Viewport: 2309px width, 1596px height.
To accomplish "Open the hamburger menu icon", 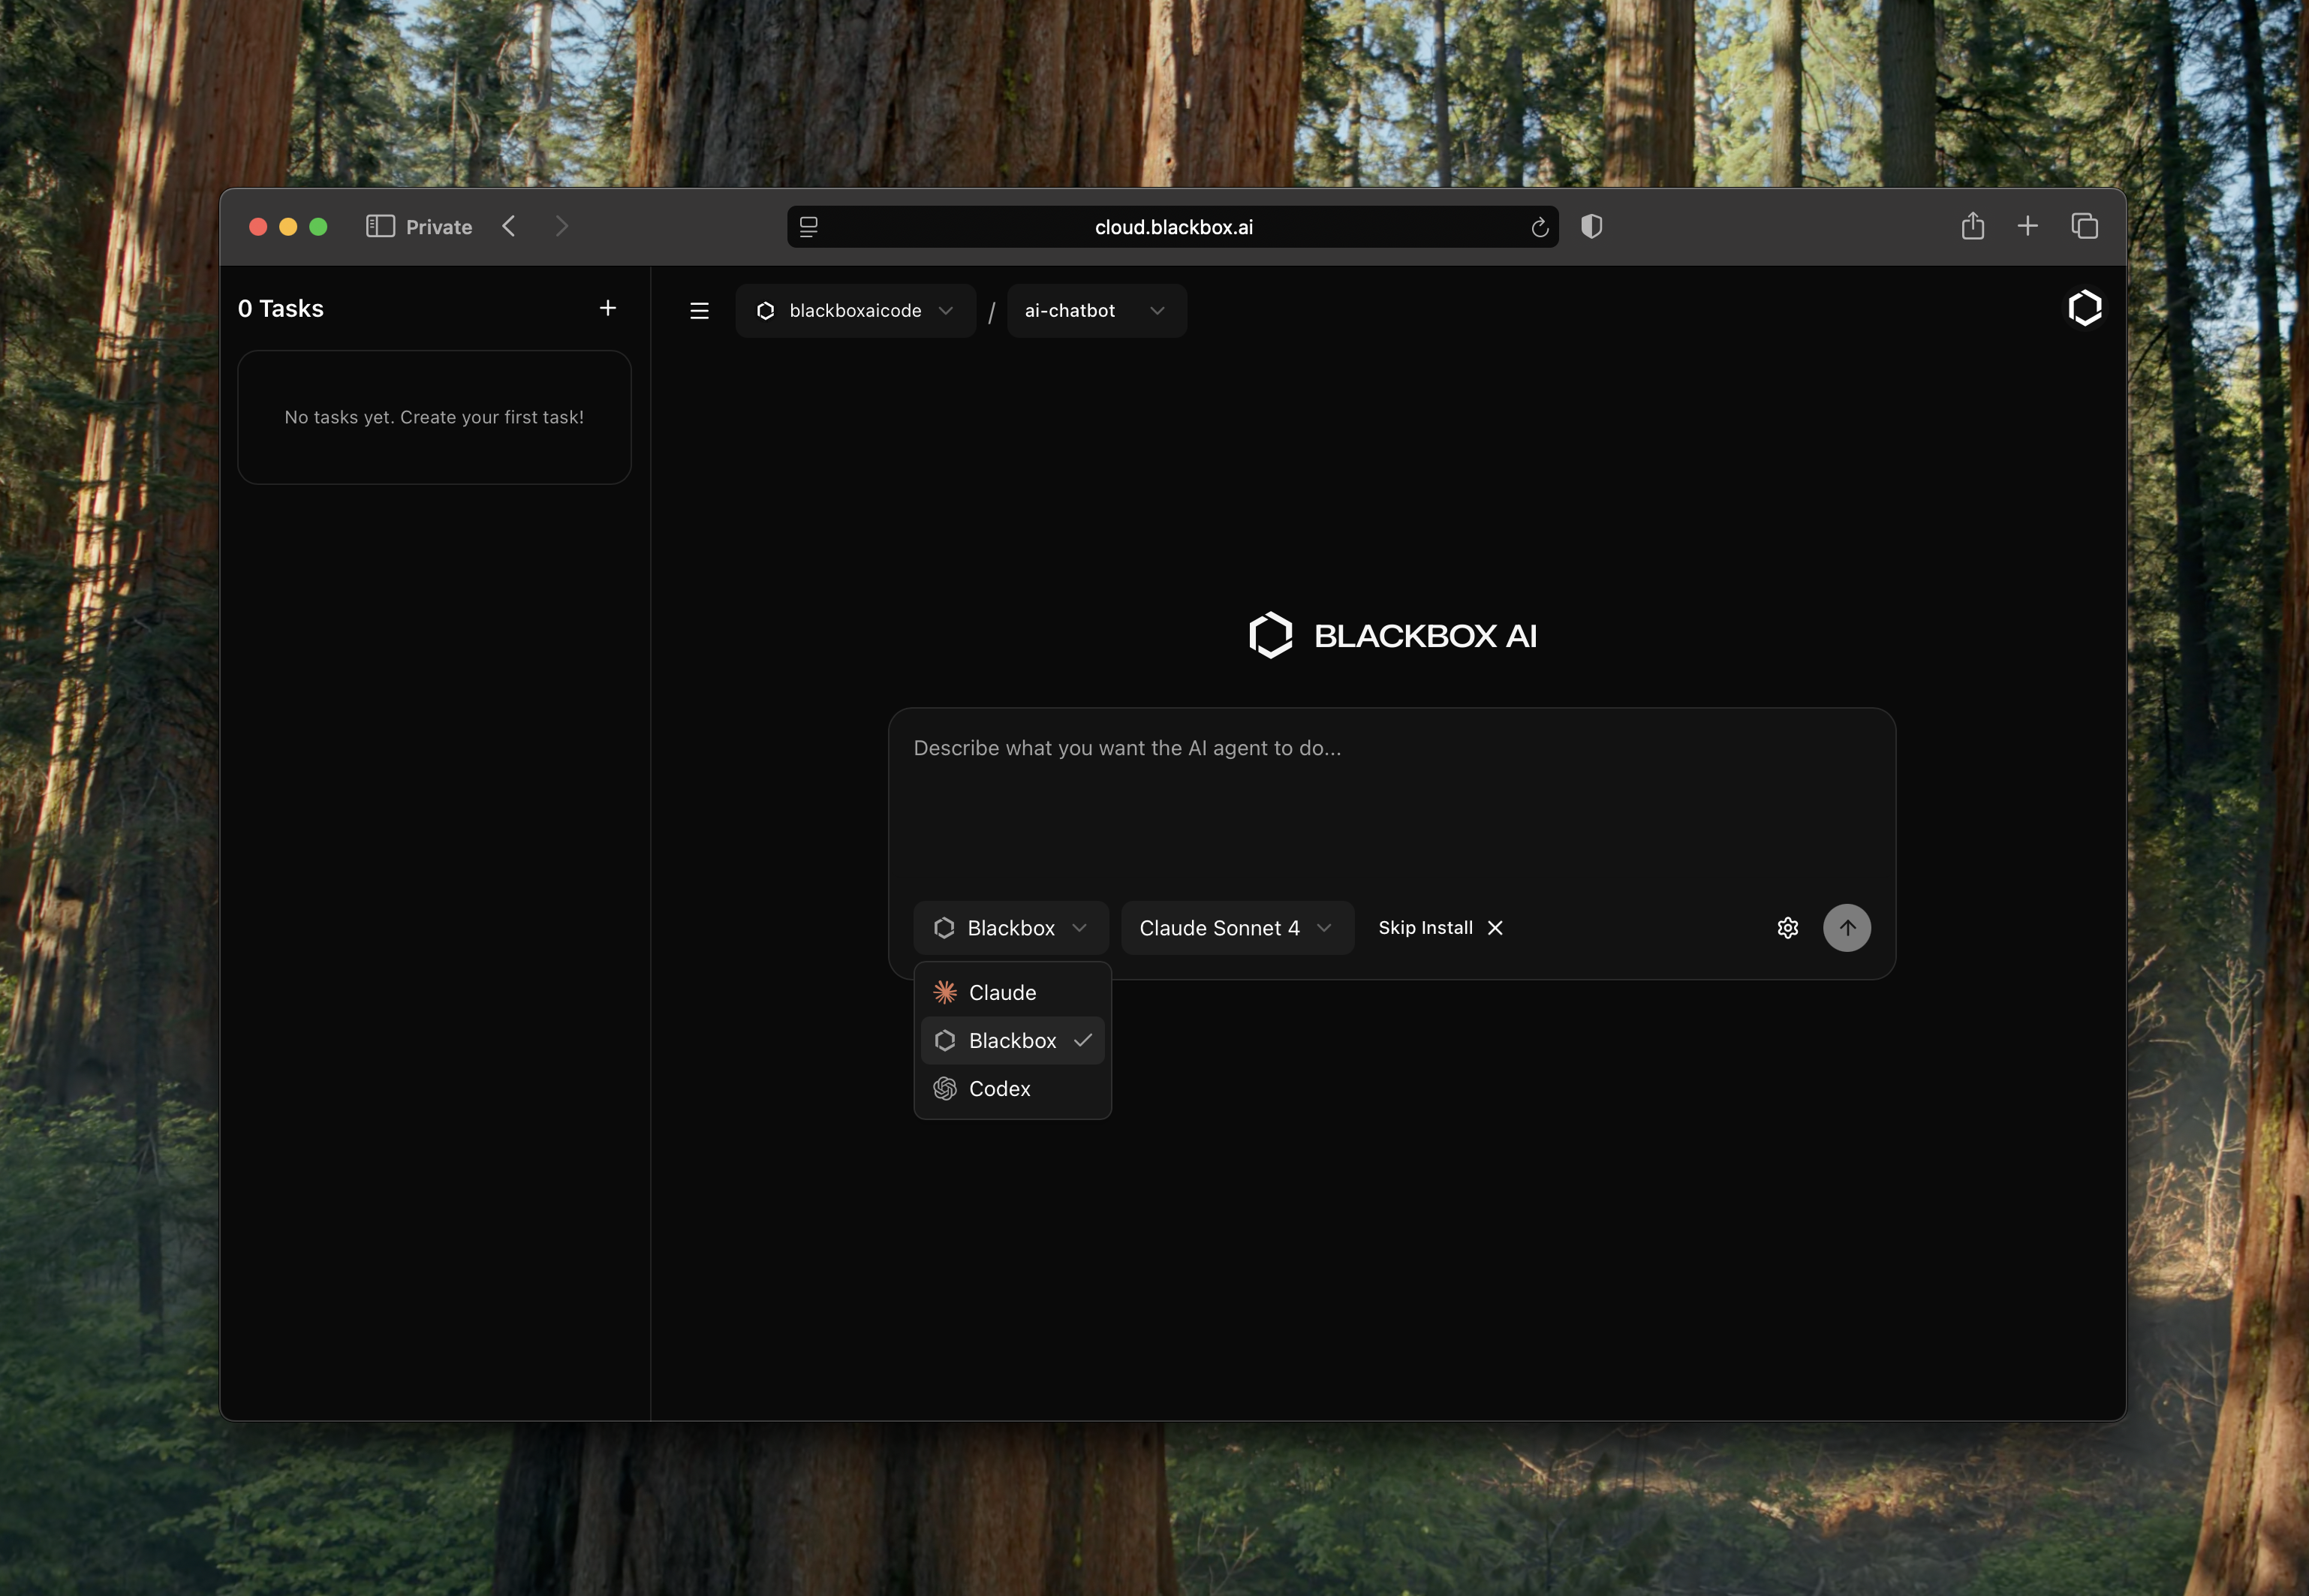I will (x=699, y=311).
